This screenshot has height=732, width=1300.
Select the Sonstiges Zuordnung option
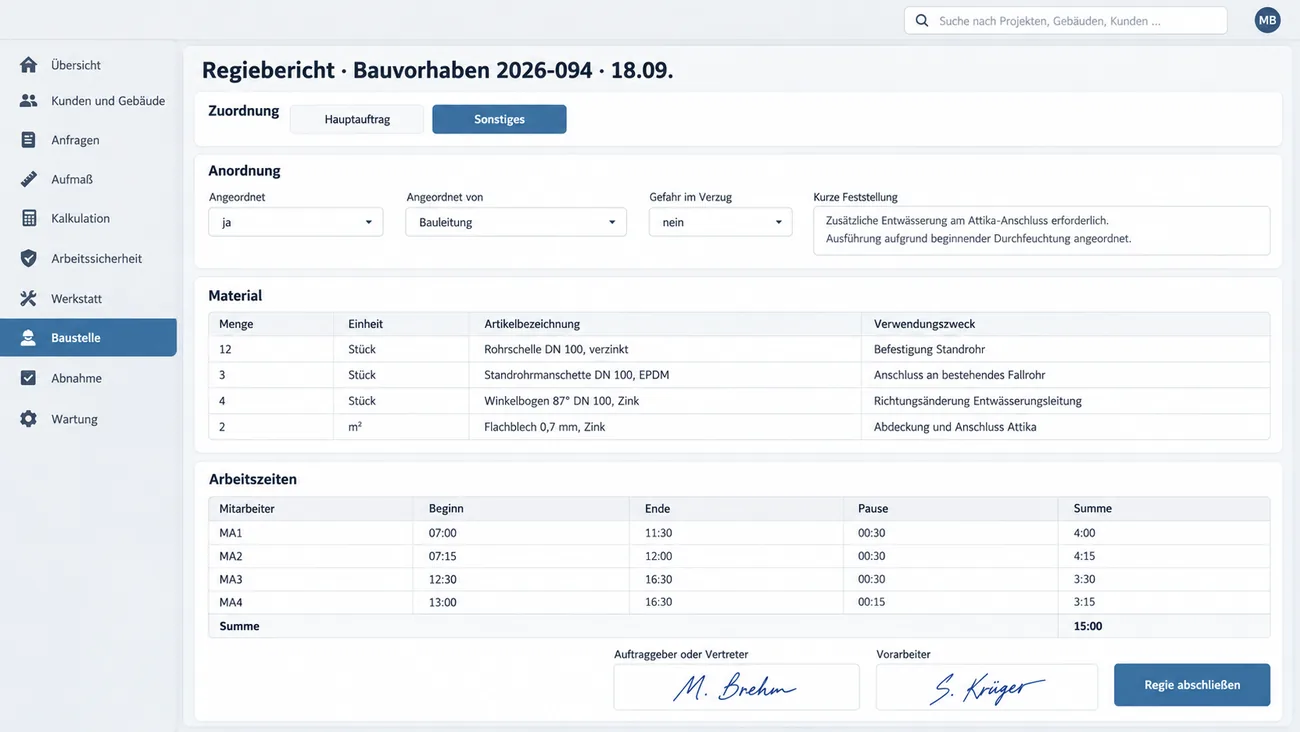pyautogui.click(x=499, y=119)
